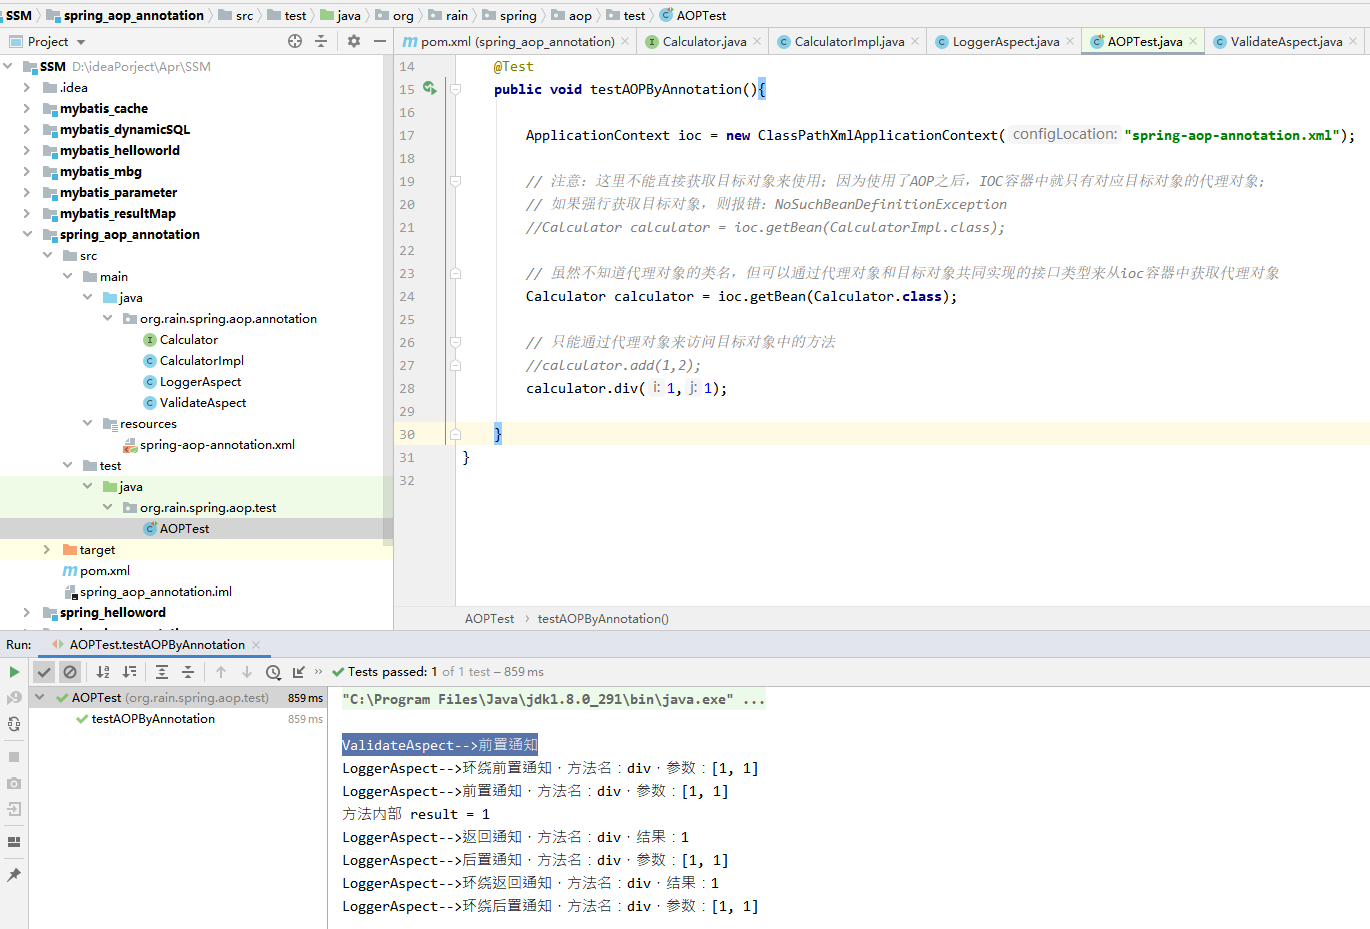
Task: Sort test results by duration
Action: pyautogui.click(x=130, y=672)
